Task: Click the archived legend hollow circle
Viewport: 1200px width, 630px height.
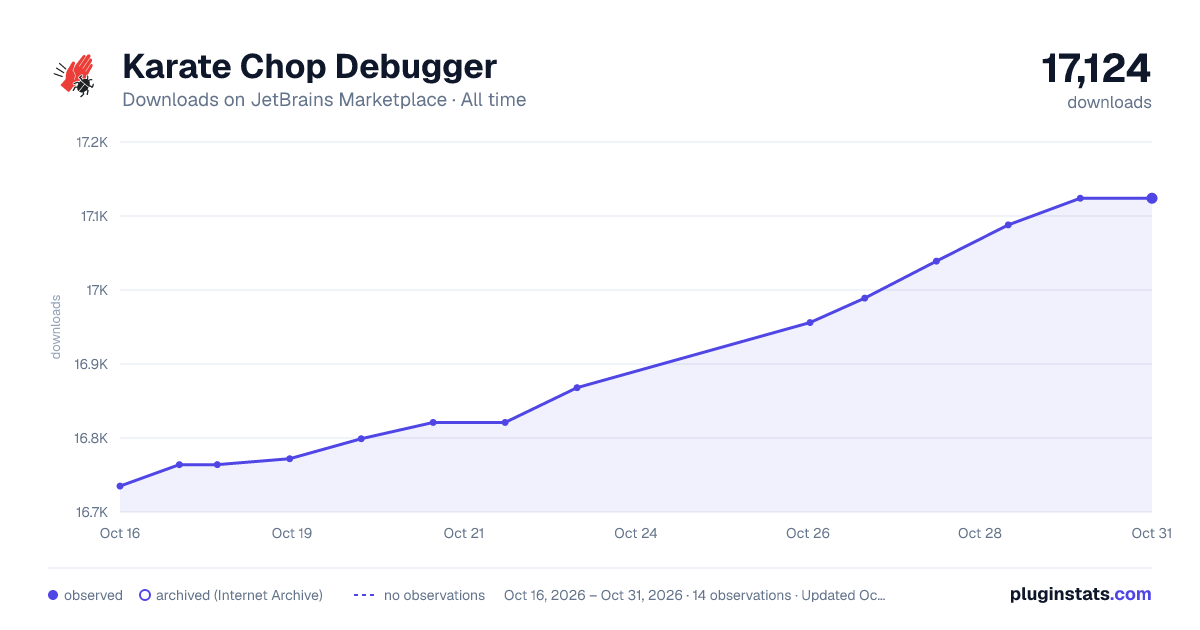Action: pos(144,595)
